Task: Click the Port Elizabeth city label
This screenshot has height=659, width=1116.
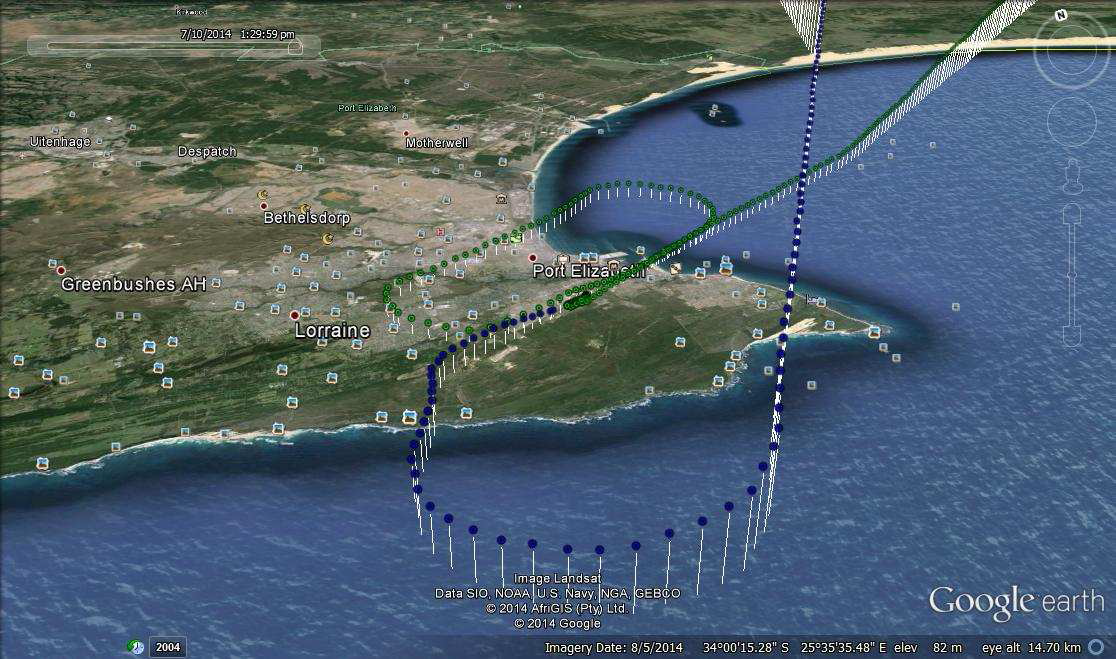Action: (x=588, y=271)
